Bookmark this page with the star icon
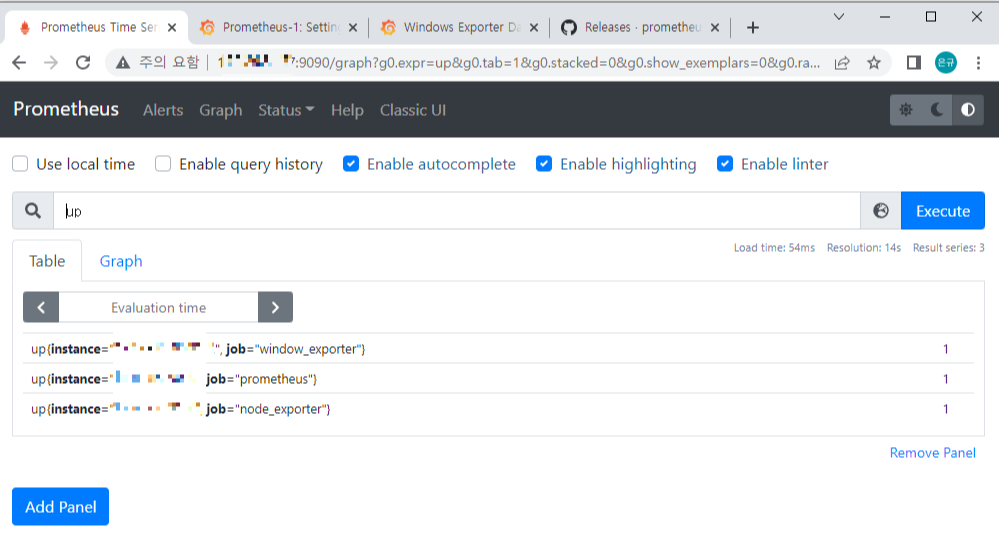The width and height of the screenshot is (999, 558). point(874,62)
